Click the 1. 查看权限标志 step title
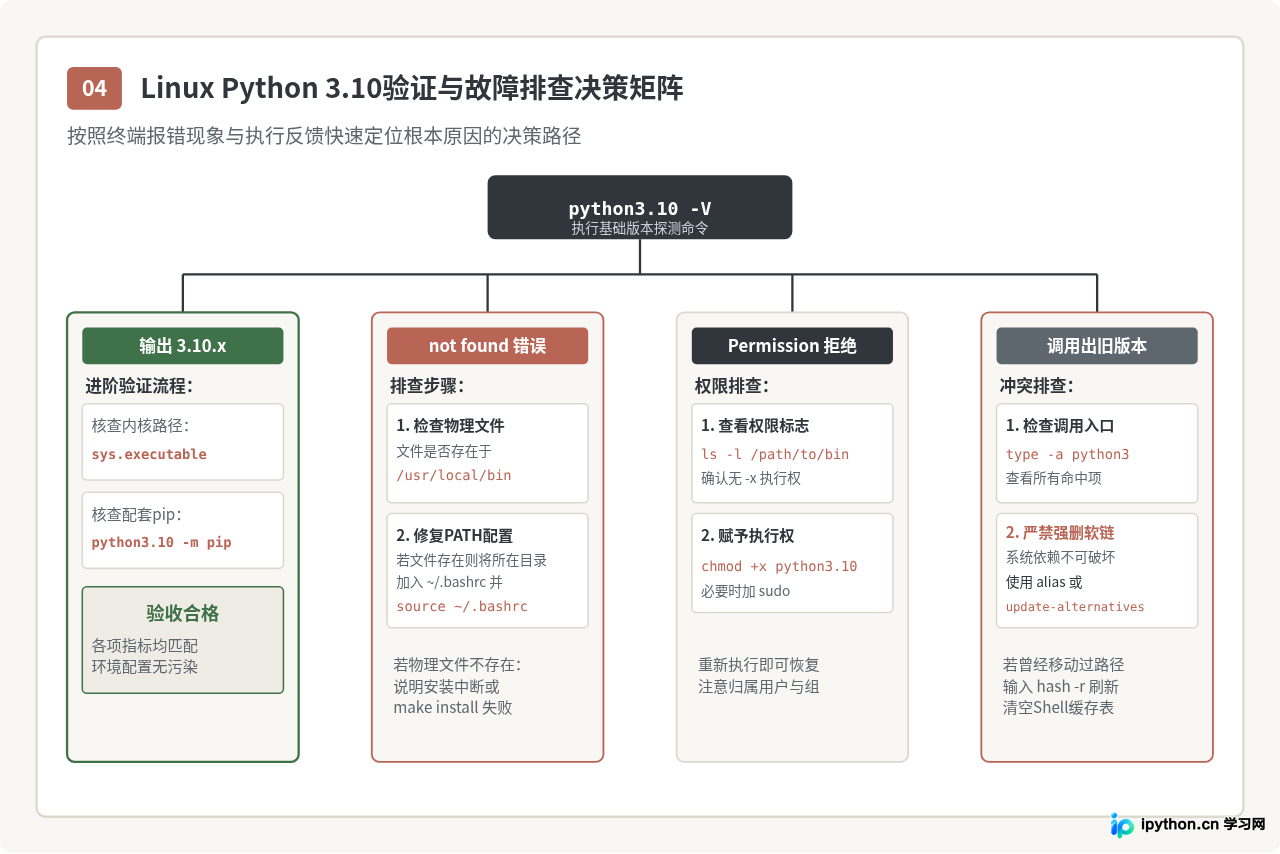 755,426
